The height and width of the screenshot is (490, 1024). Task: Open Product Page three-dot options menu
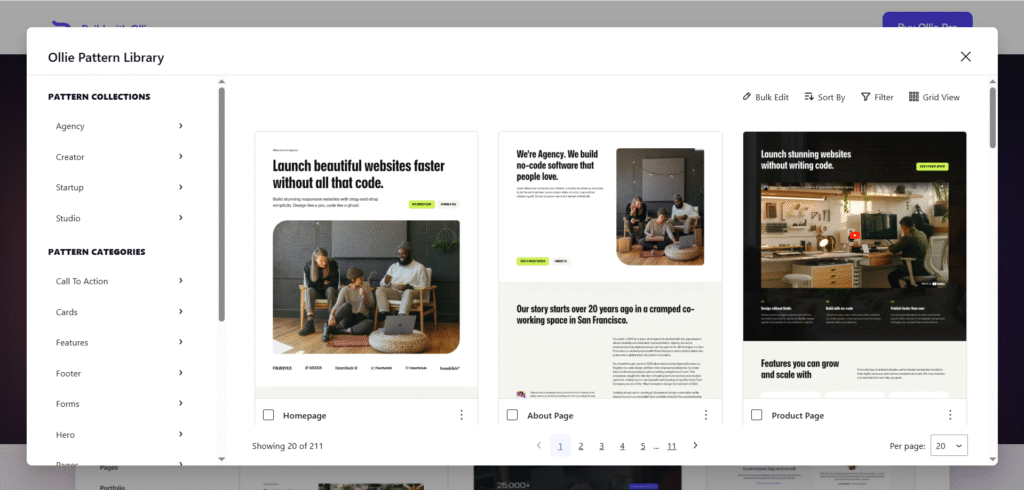pyautogui.click(x=949, y=415)
